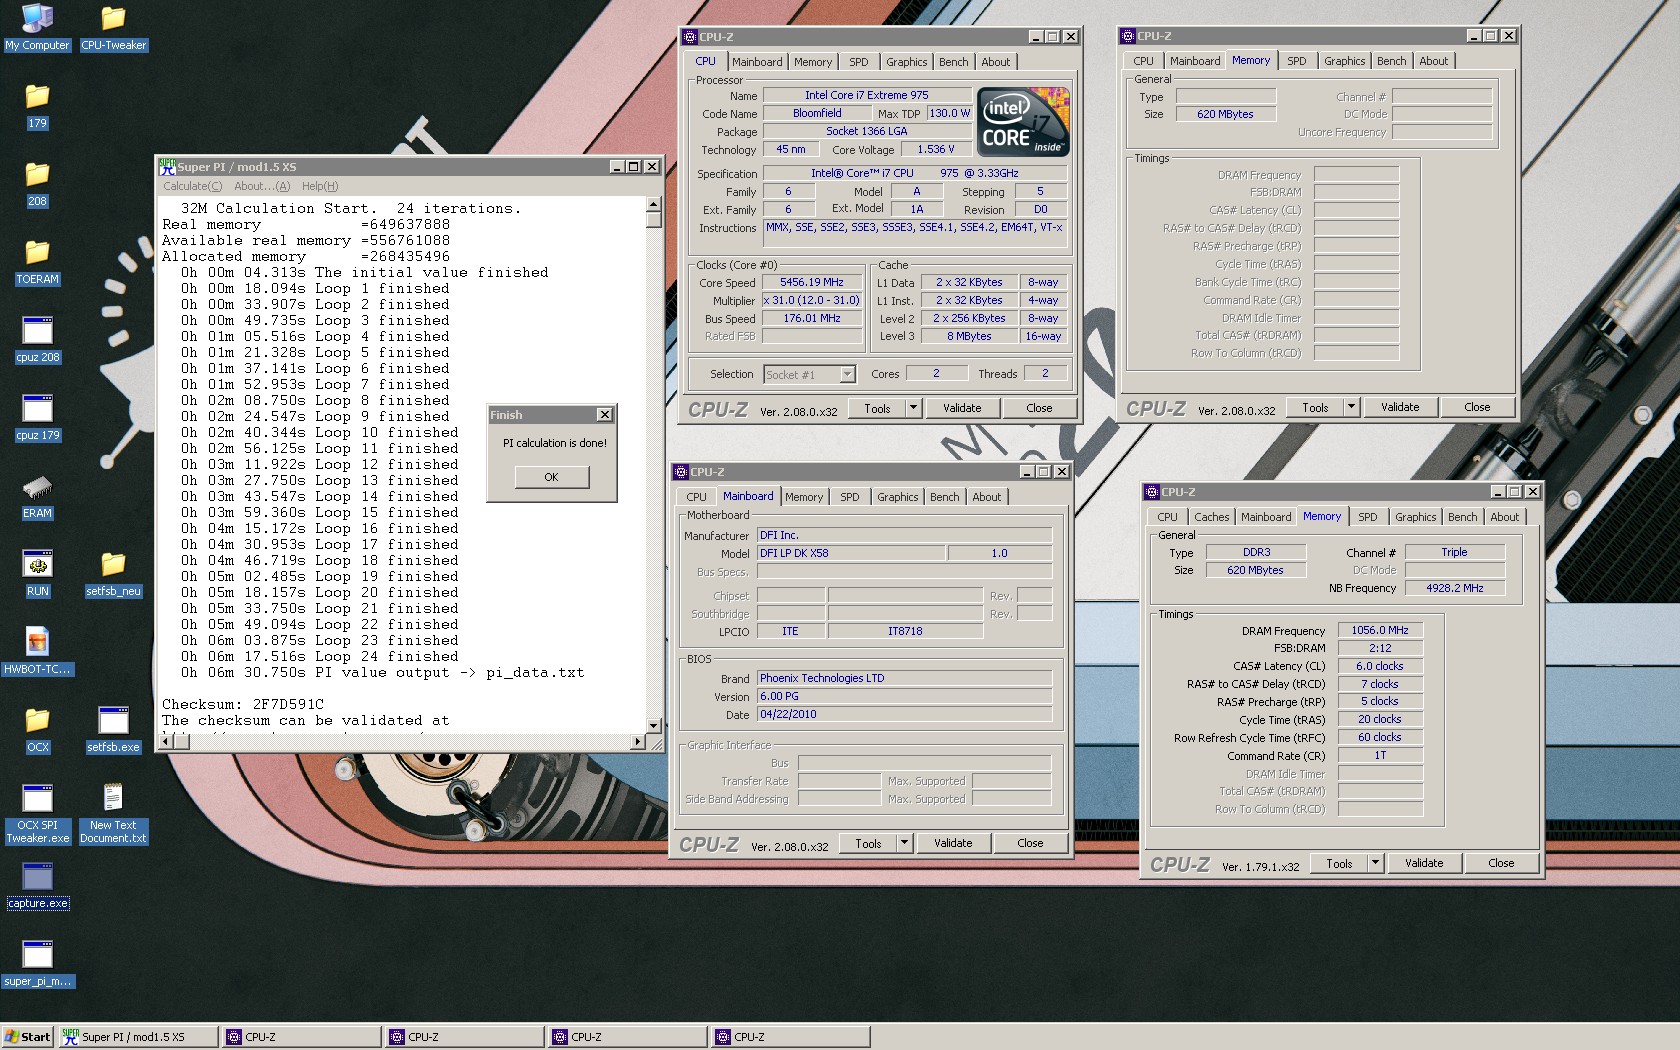Select the capture.exe desktop icon

(37, 885)
